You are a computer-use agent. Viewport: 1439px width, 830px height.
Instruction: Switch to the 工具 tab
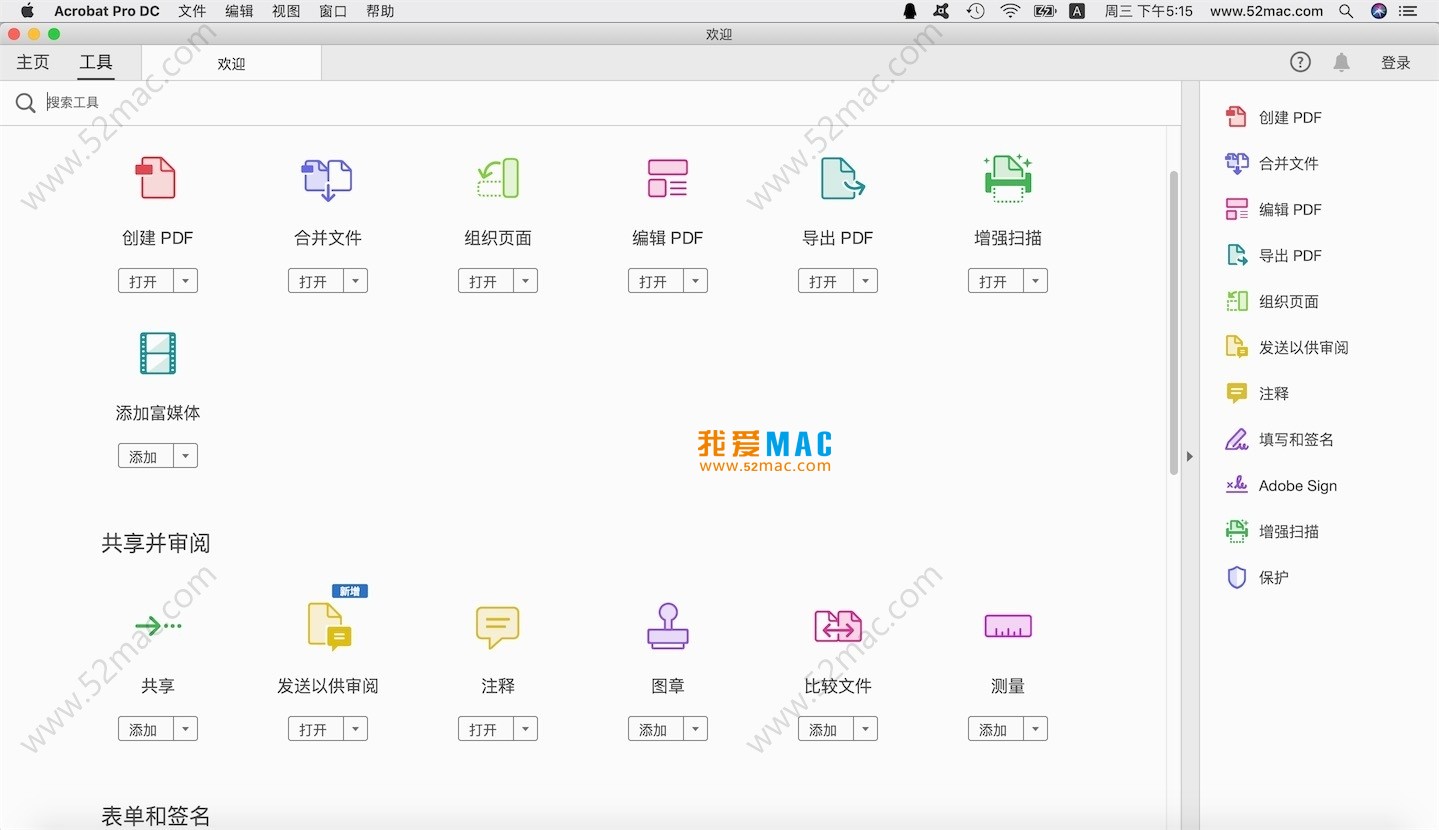point(96,62)
